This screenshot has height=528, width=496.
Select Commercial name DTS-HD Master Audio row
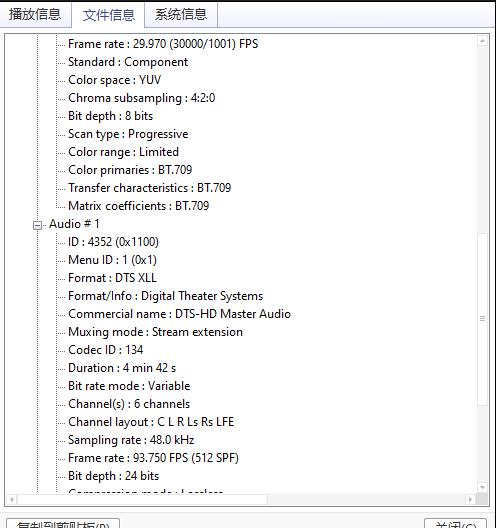tap(179, 314)
